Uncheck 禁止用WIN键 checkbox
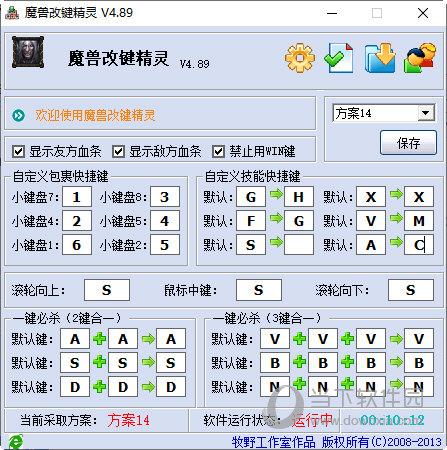Viewport: 447px width, 450px height. (x=218, y=152)
